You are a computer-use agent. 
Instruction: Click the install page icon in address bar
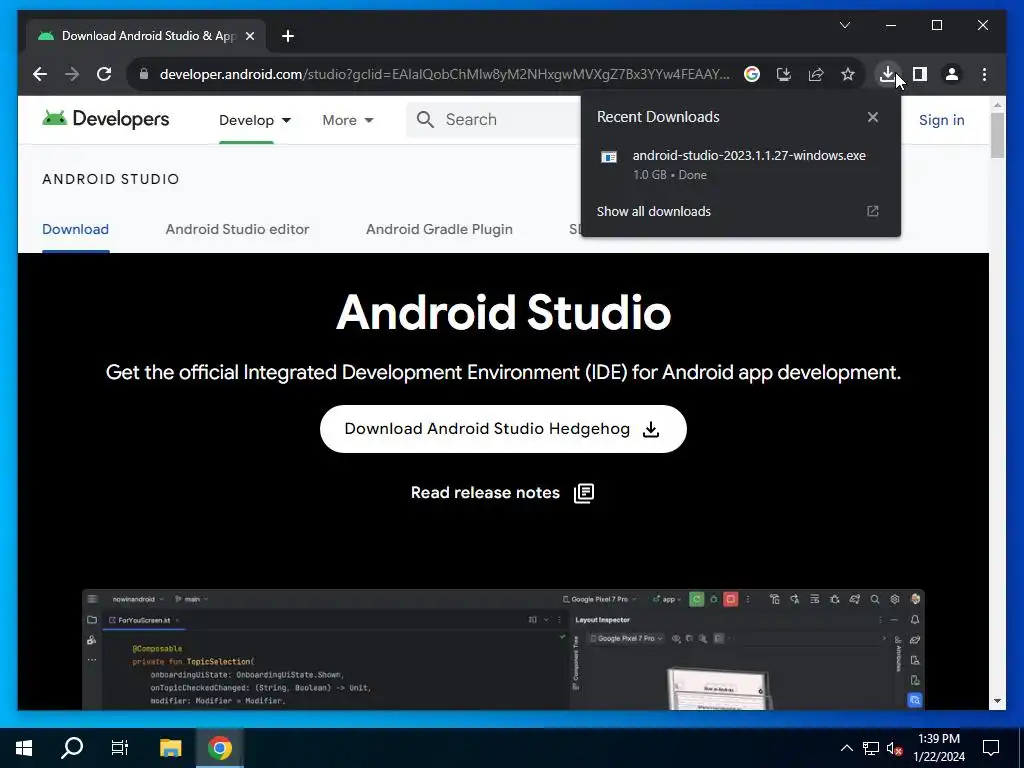[x=784, y=74]
